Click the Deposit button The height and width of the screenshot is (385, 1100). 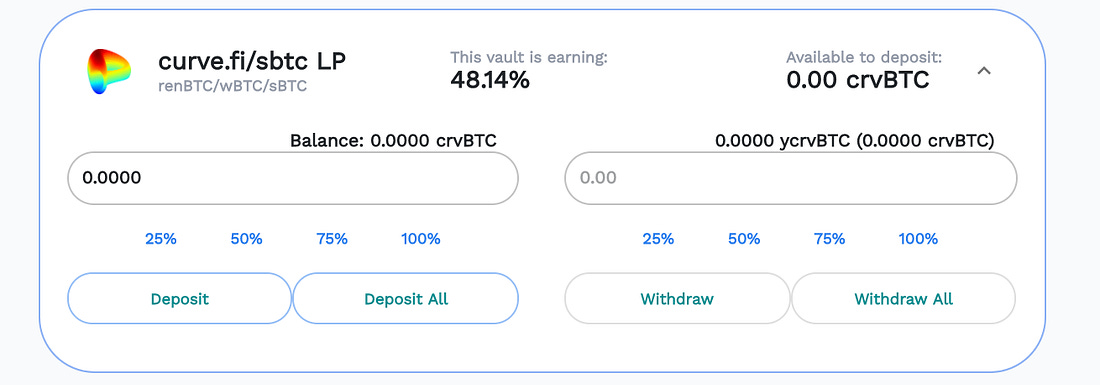click(x=180, y=299)
